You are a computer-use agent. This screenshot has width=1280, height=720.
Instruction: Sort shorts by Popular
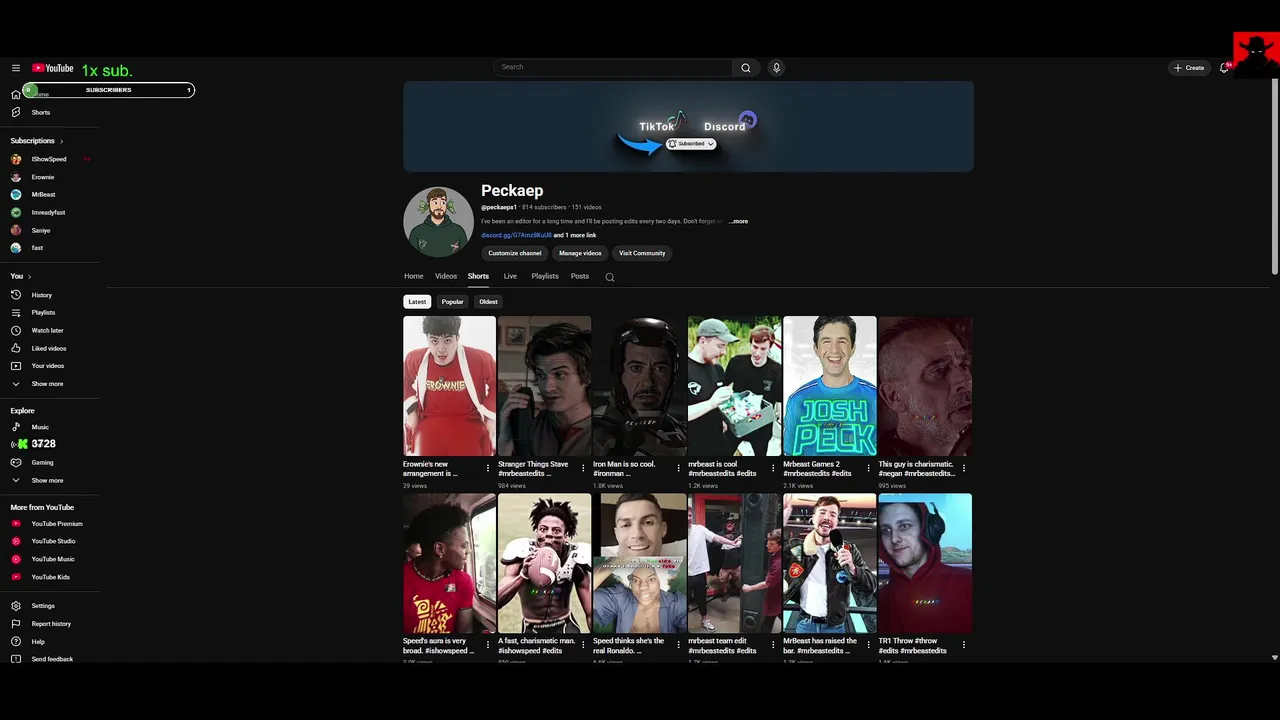(453, 302)
